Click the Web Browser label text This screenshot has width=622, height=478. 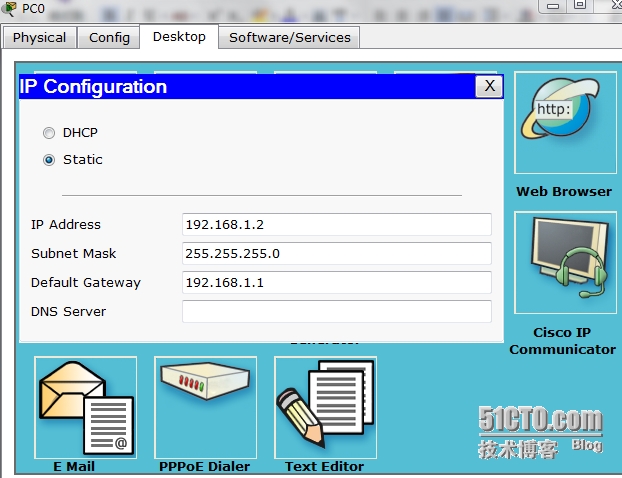point(564,192)
